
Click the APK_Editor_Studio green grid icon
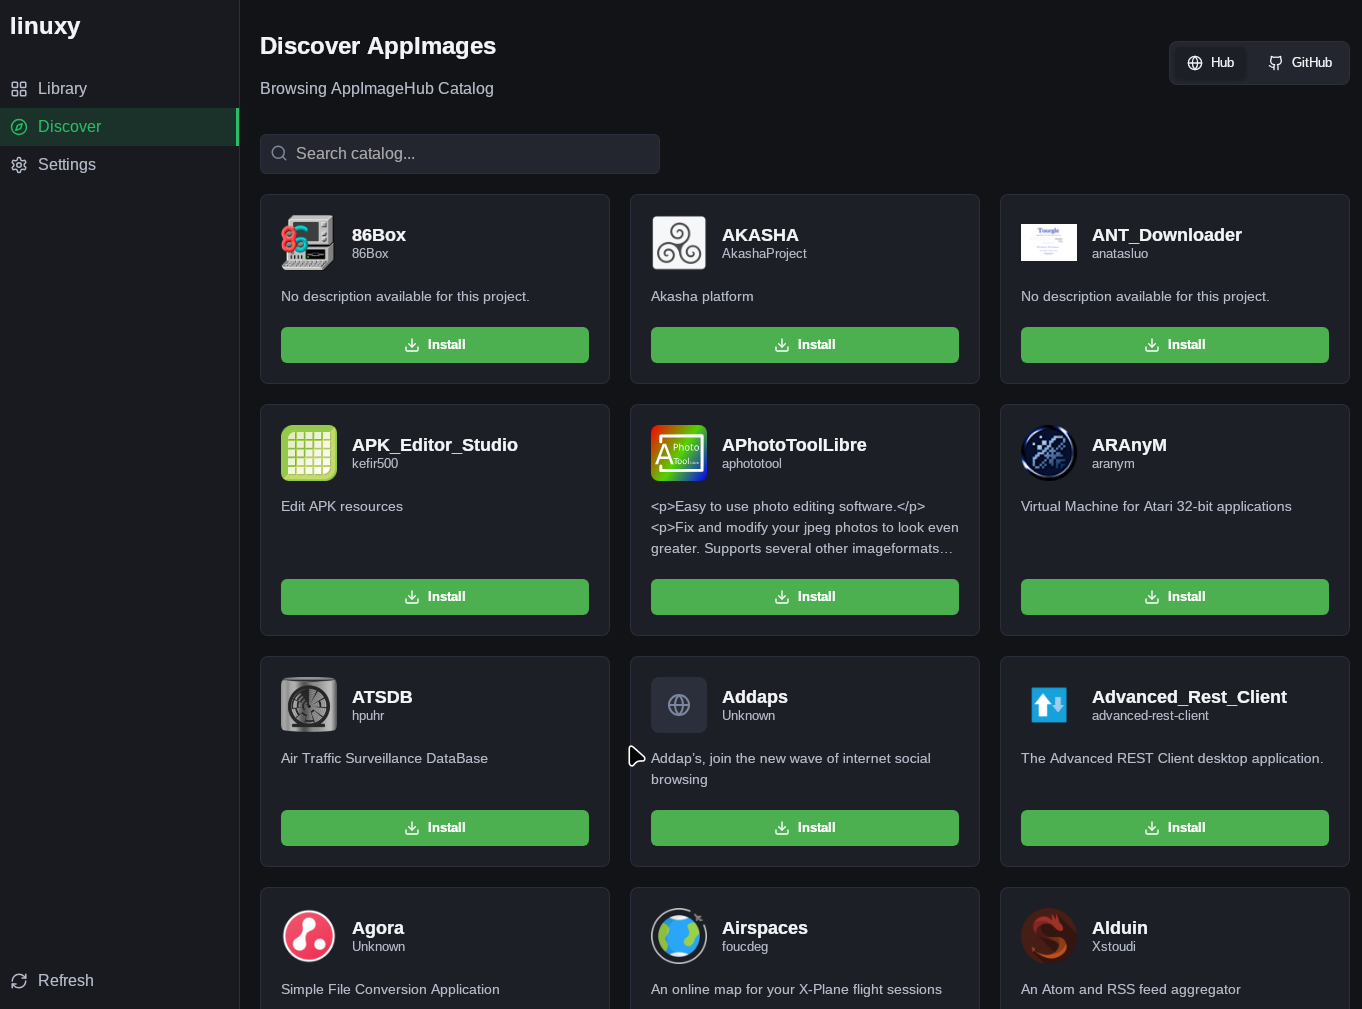pyautogui.click(x=309, y=453)
